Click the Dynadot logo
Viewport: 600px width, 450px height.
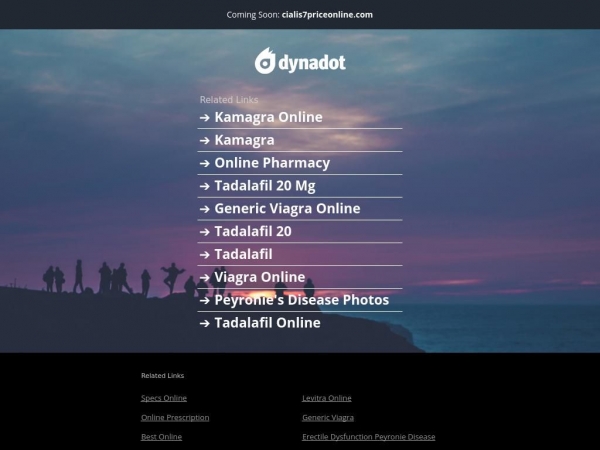click(300, 61)
